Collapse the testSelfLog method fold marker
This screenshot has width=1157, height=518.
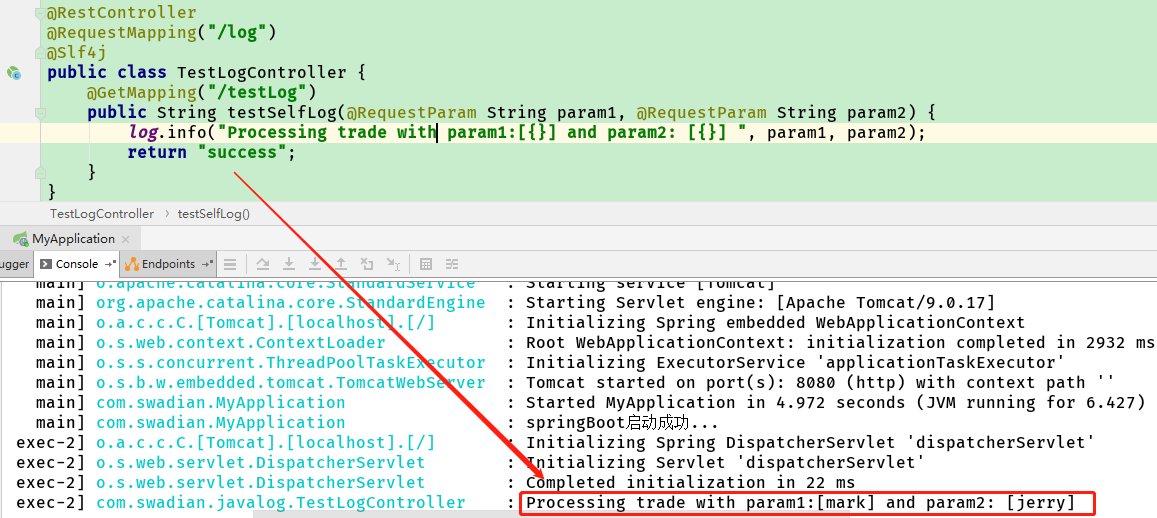click(x=40, y=113)
